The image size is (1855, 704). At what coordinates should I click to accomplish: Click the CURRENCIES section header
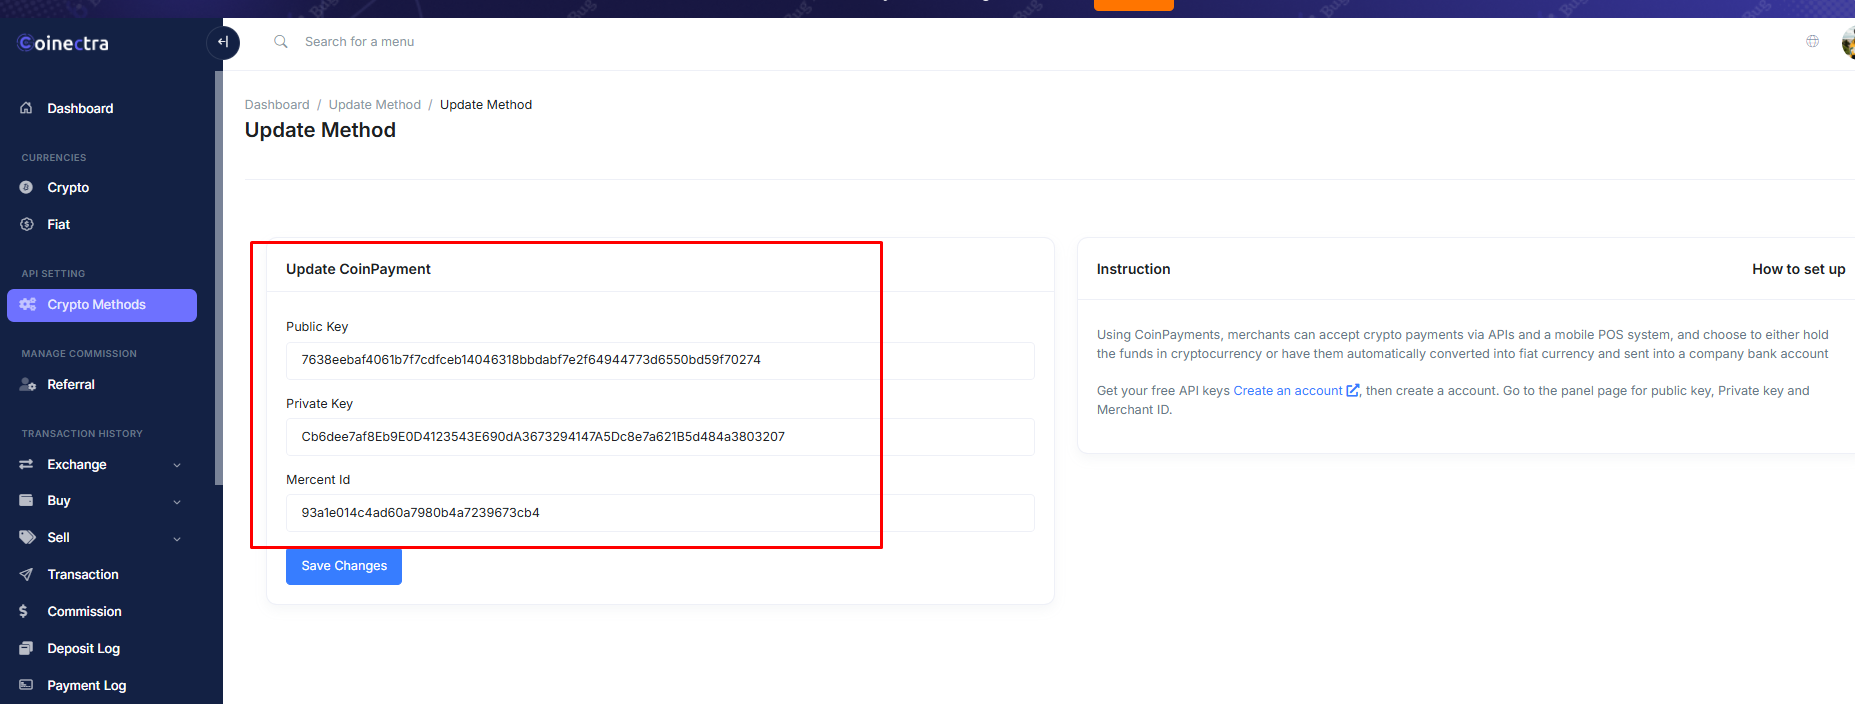coord(54,158)
